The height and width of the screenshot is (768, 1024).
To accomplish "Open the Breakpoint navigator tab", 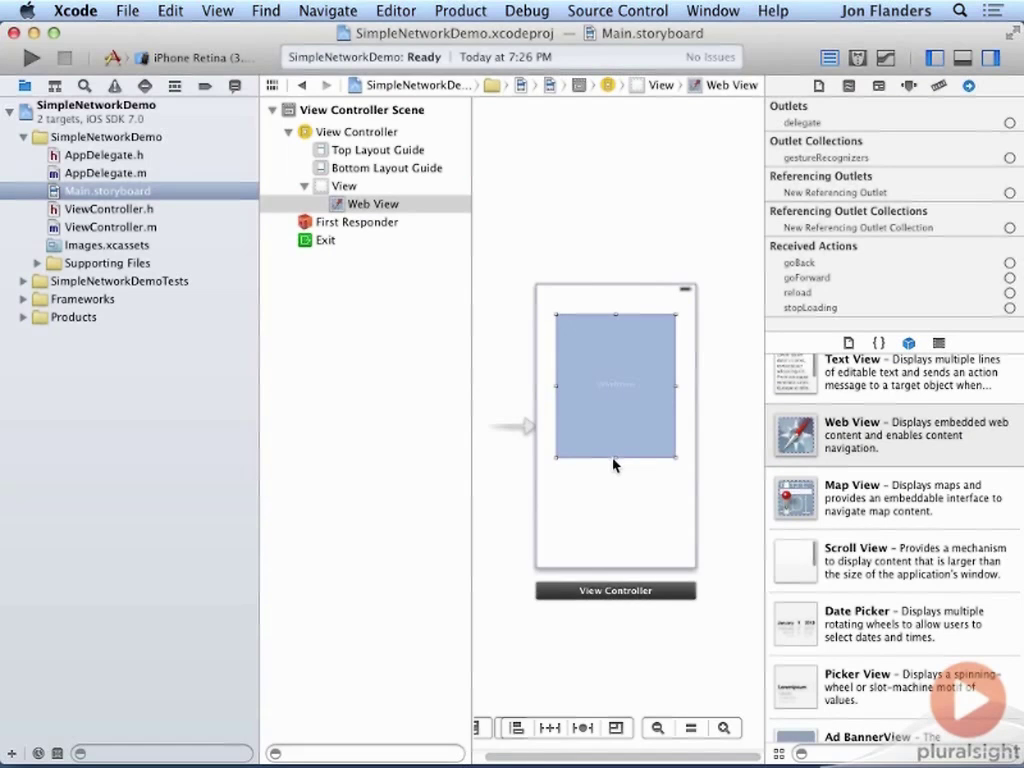I will click(x=204, y=86).
